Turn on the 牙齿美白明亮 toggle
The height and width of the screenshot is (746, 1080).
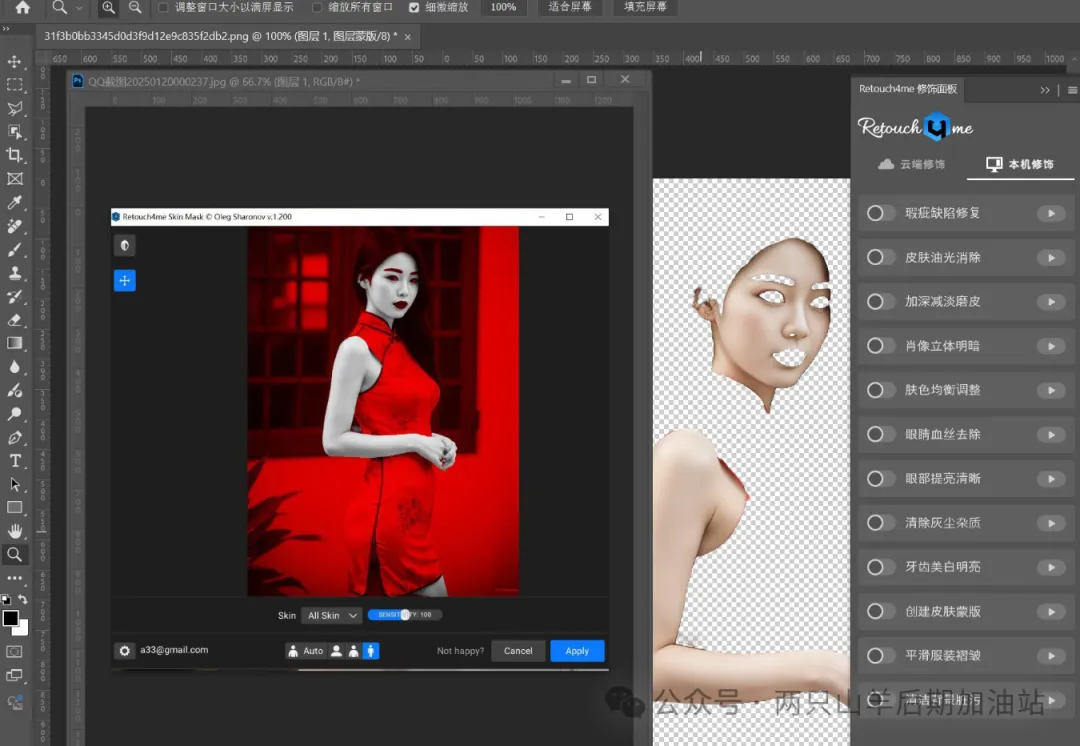(880, 567)
